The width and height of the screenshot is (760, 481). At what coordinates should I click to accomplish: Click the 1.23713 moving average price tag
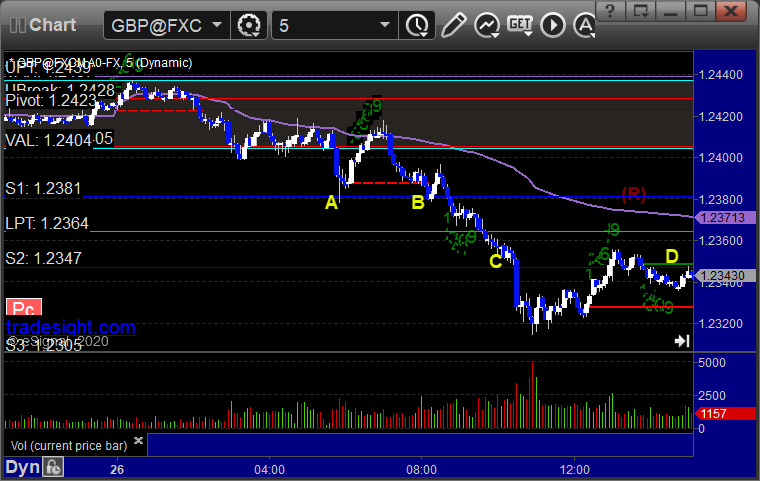725,218
